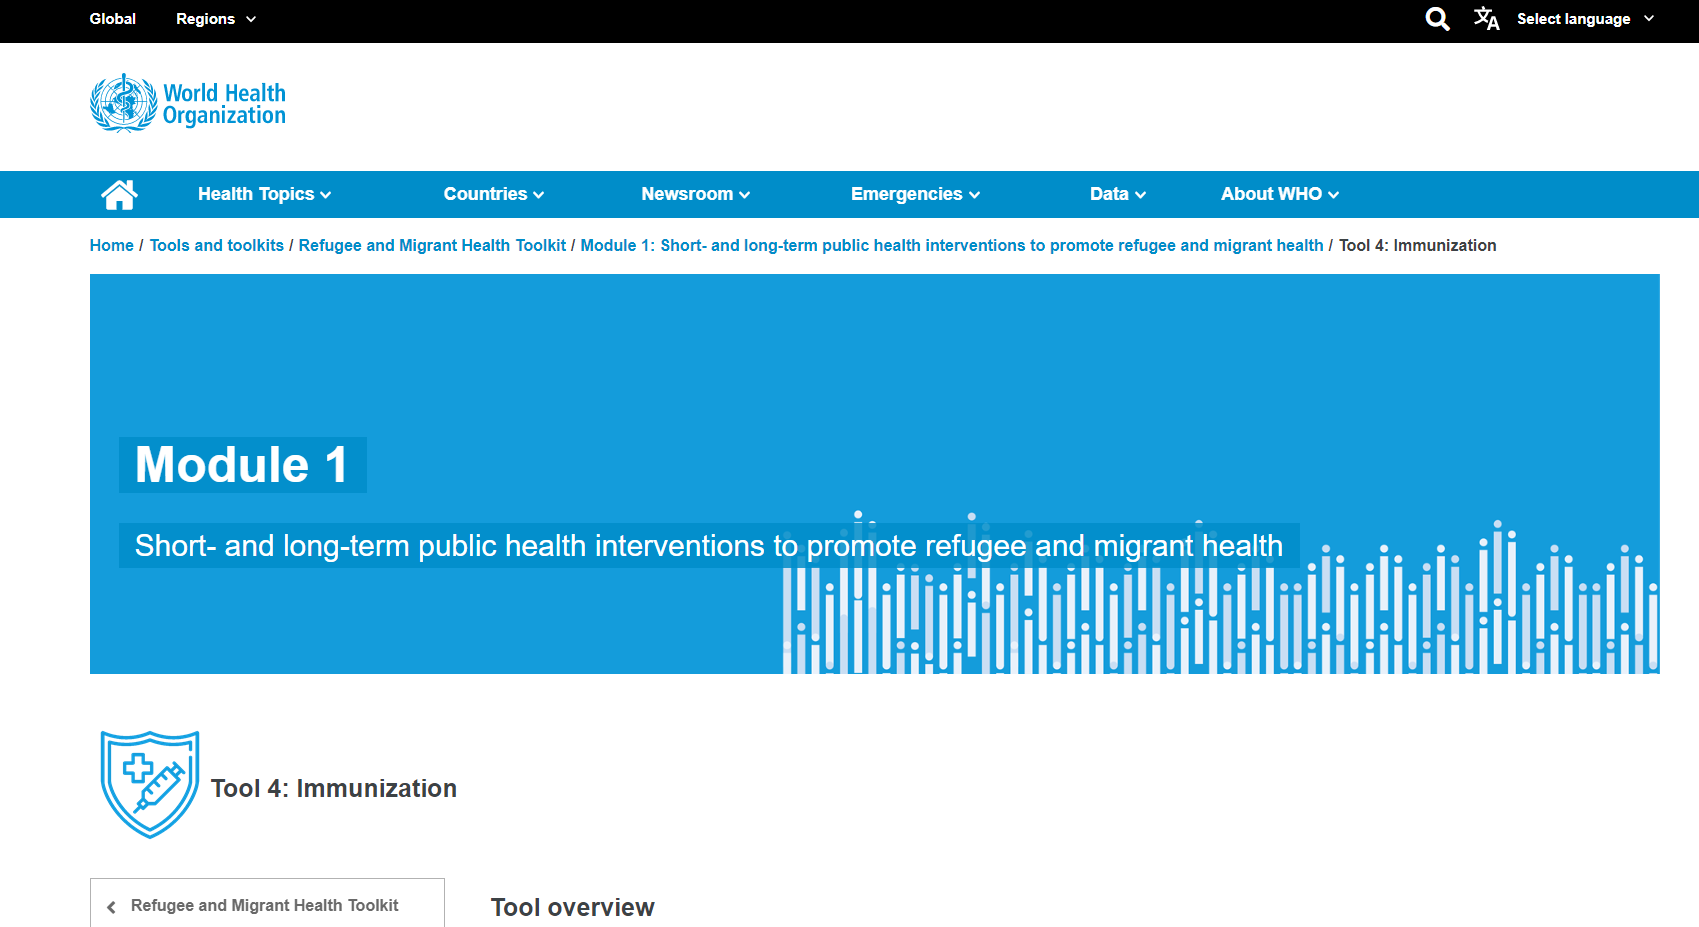The width and height of the screenshot is (1699, 927).
Task: Click the World Health Organization logo
Action: (187, 101)
